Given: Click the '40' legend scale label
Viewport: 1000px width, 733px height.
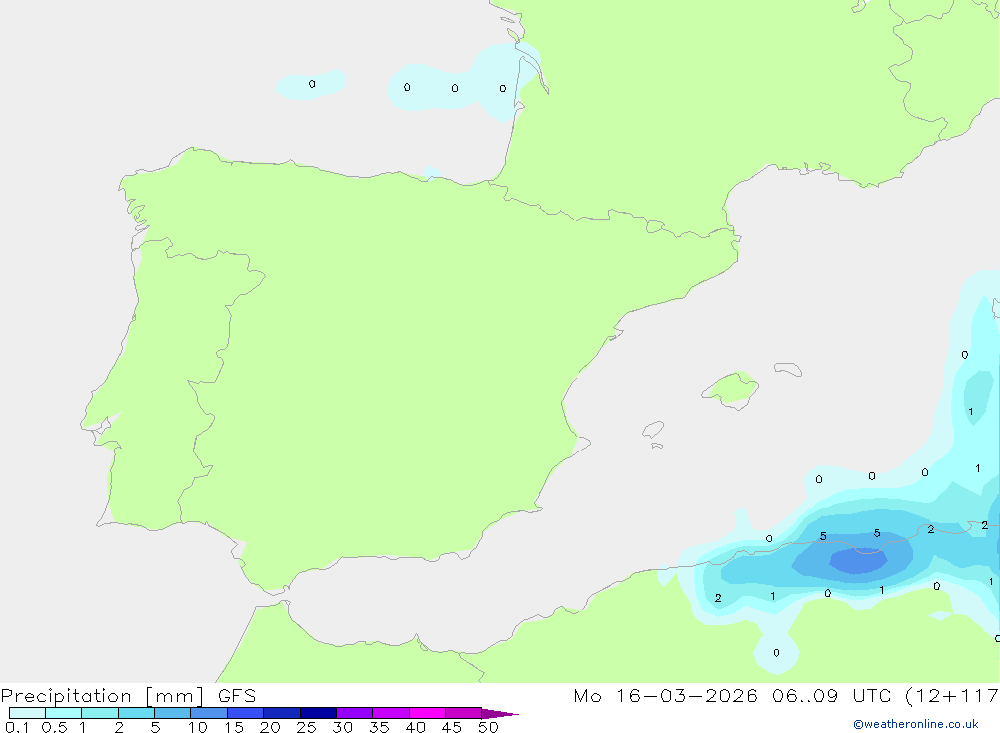Looking at the screenshot, I should point(416,727).
